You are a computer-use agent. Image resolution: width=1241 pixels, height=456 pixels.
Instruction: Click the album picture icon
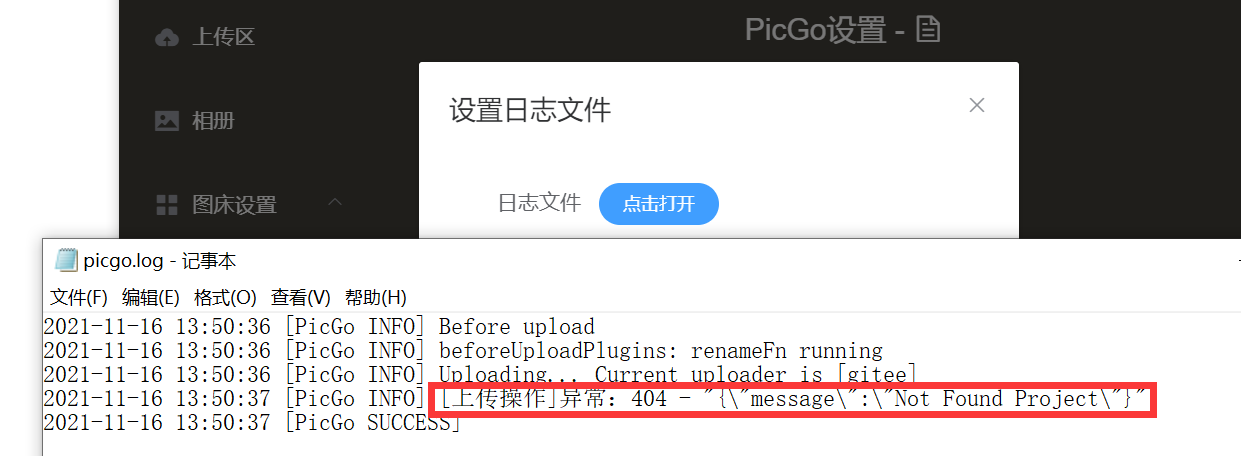click(166, 121)
